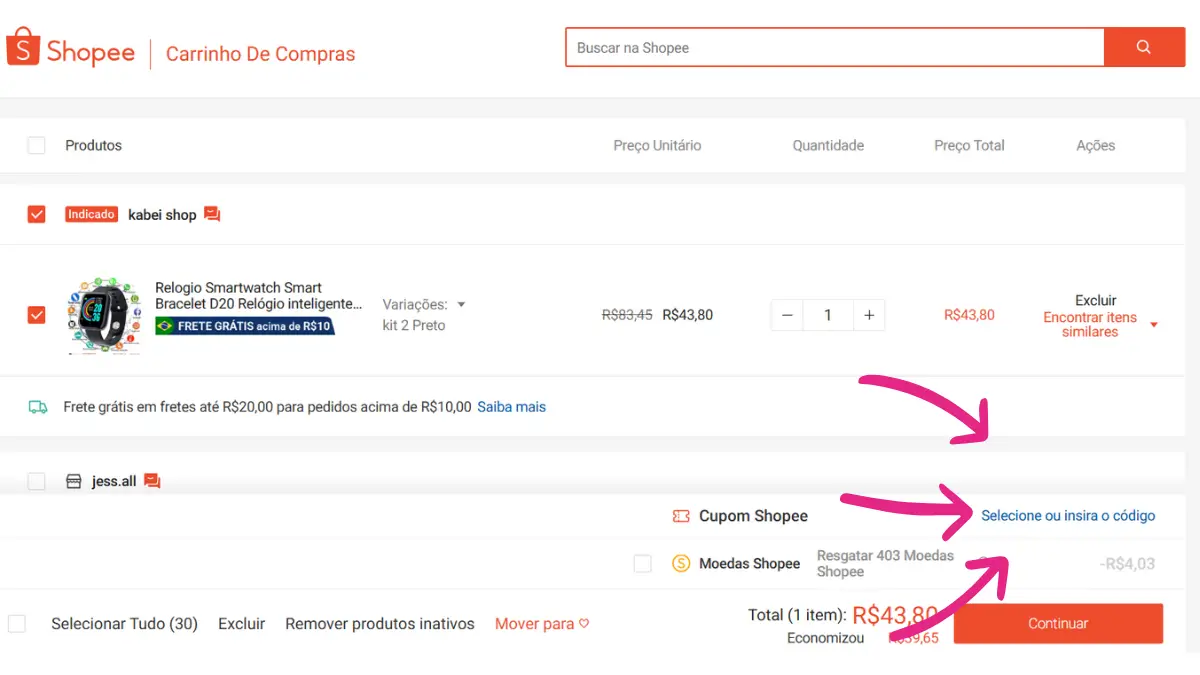Viewport: 1200px width, 675px height.
Task: Check the jess.all shop checkbox
Action: (36, 481)
